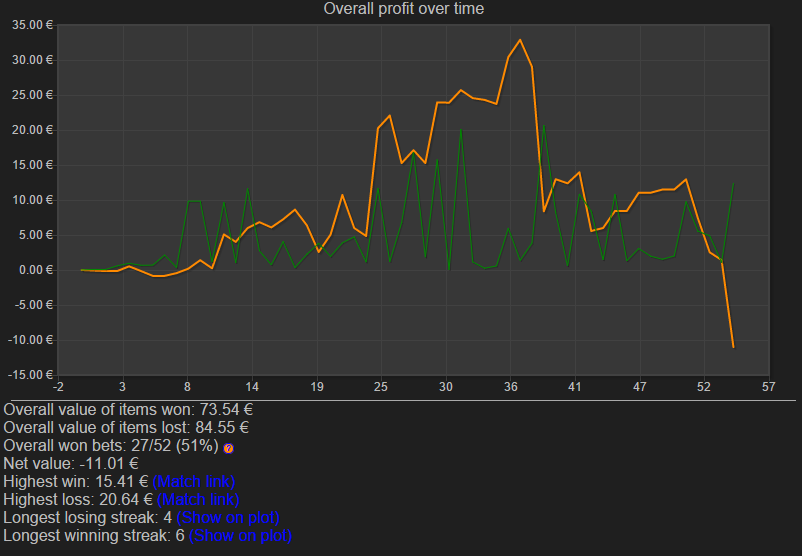Click the 'Net value: -11.01 €' text

click(71, 463)
